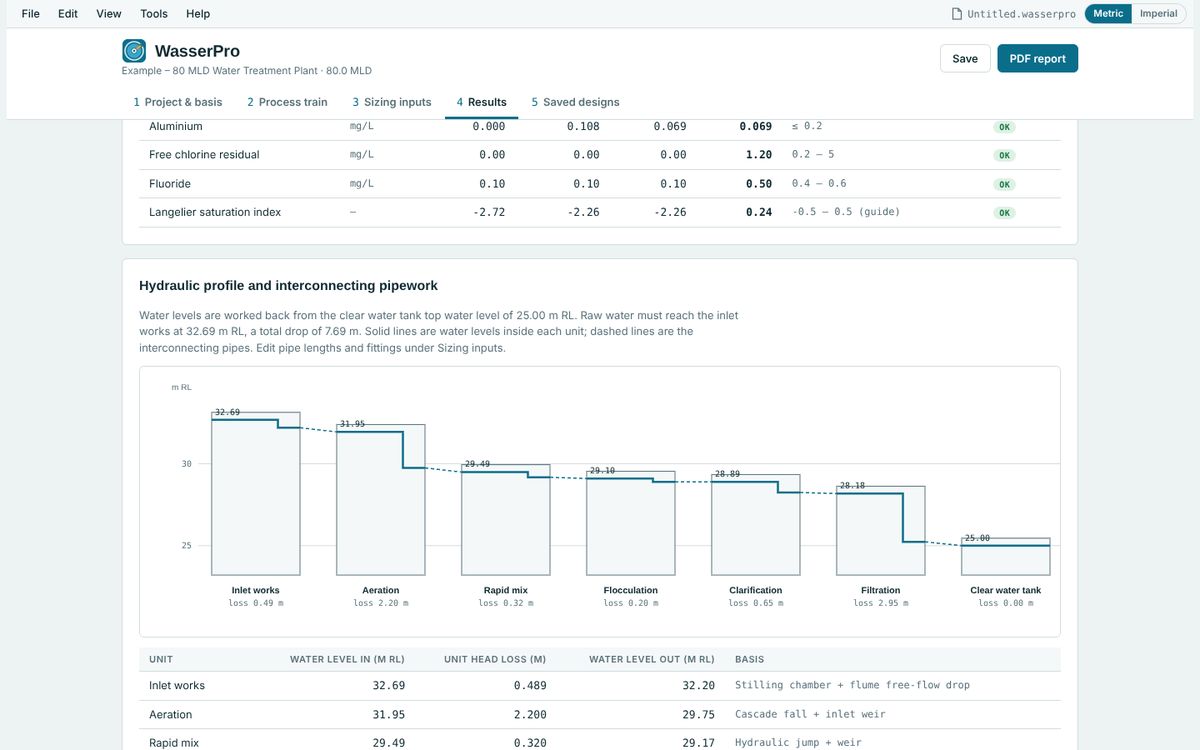The image size is (1200, 750).
Task: Click the Clarification label under the chart
Action: point(755,590)
